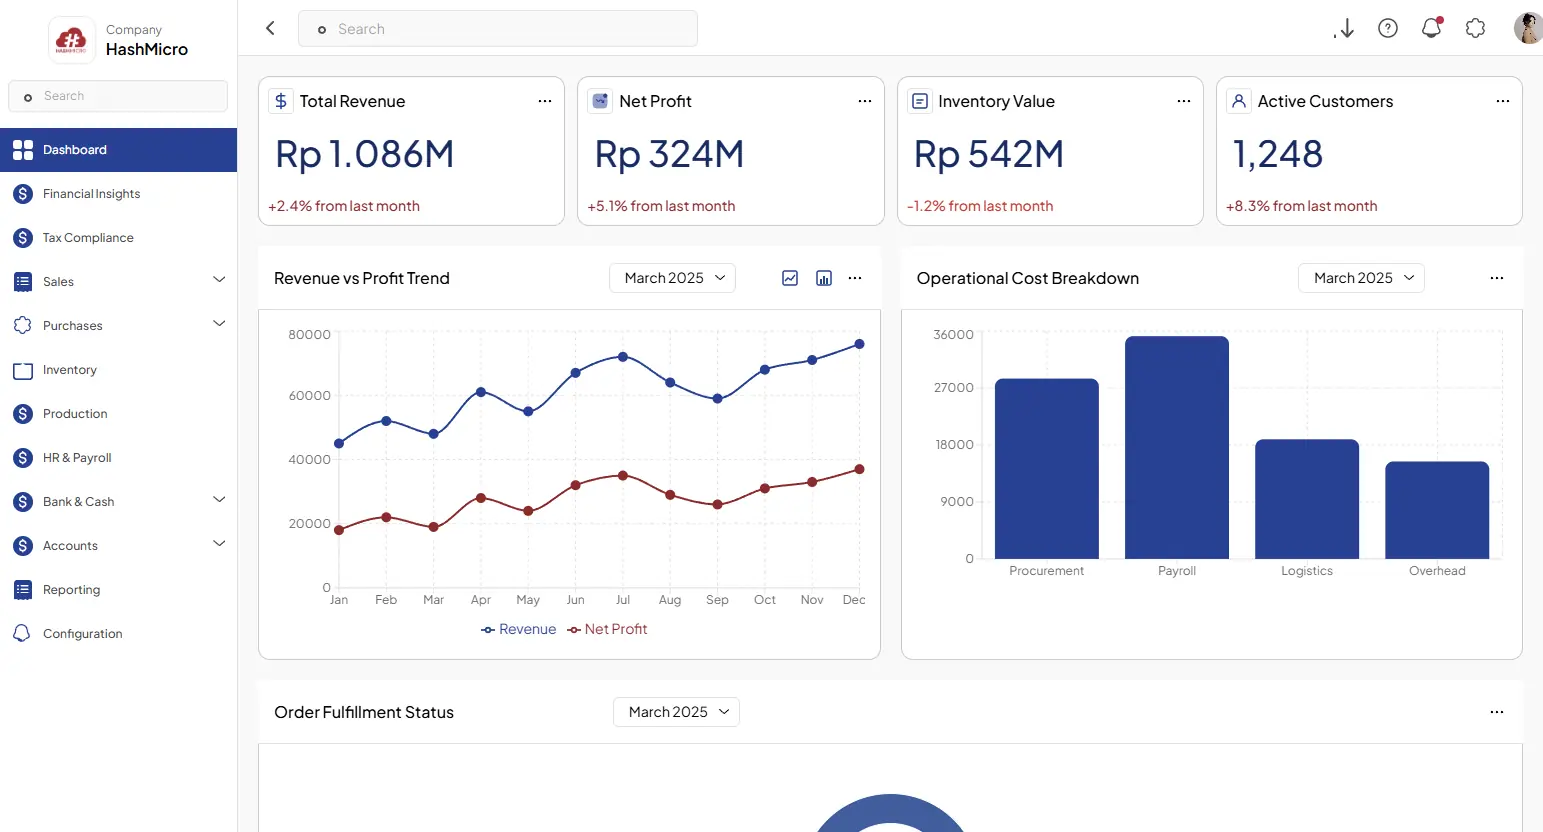Click the download arrow icon in header
Screen dimensions: 1543x832
point(1345,29)
